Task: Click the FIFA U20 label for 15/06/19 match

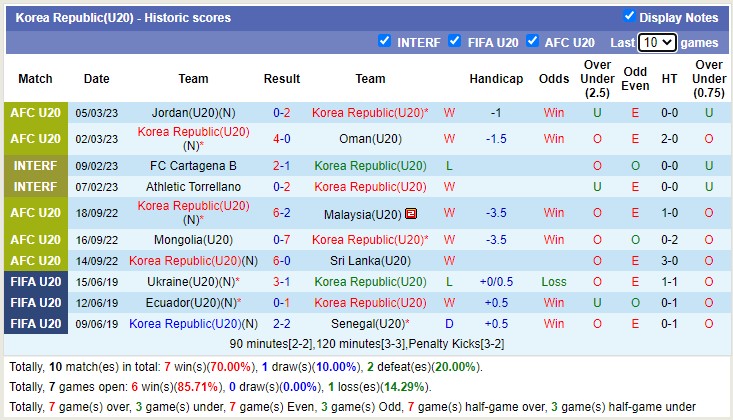Action: click(35, 282)
